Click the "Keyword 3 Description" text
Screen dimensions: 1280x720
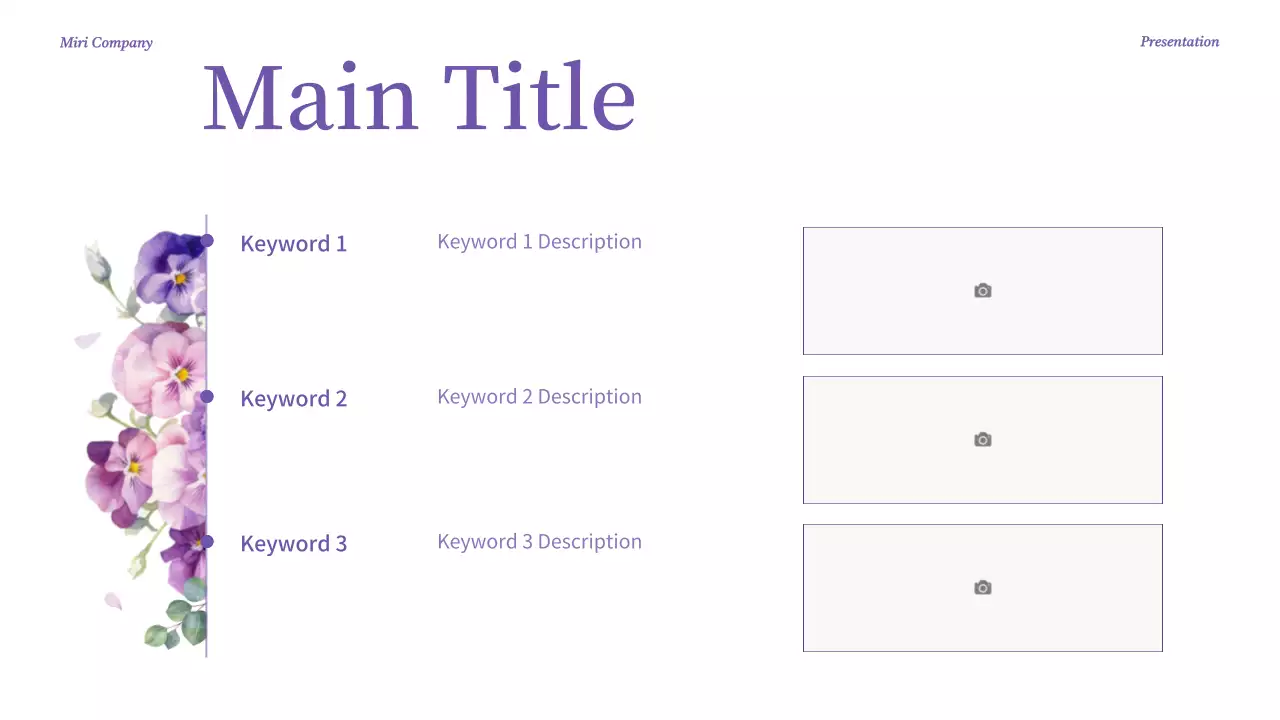pos(539,542)
